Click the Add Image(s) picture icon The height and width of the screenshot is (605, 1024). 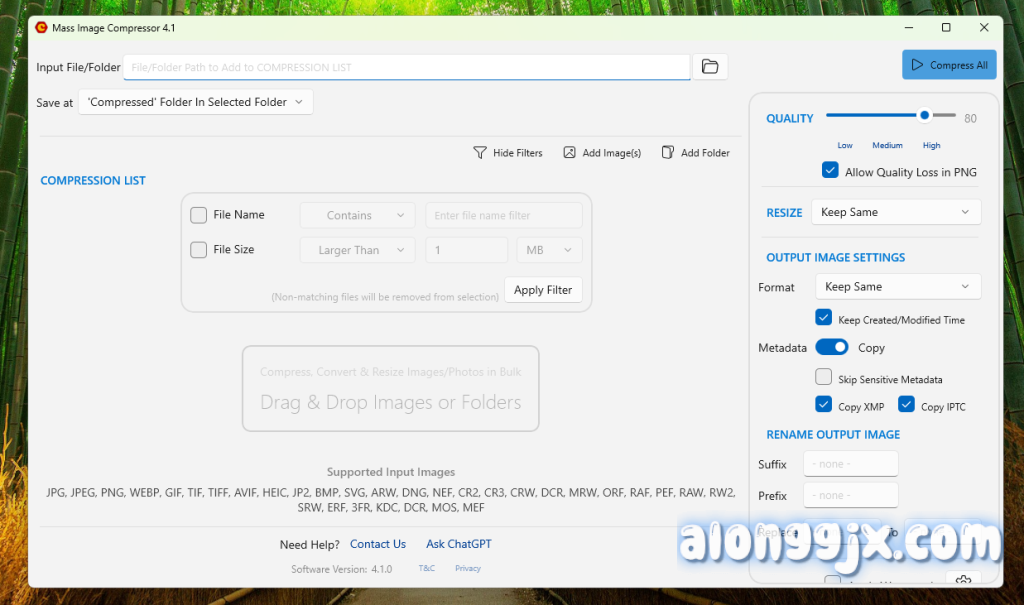point(569,153)
